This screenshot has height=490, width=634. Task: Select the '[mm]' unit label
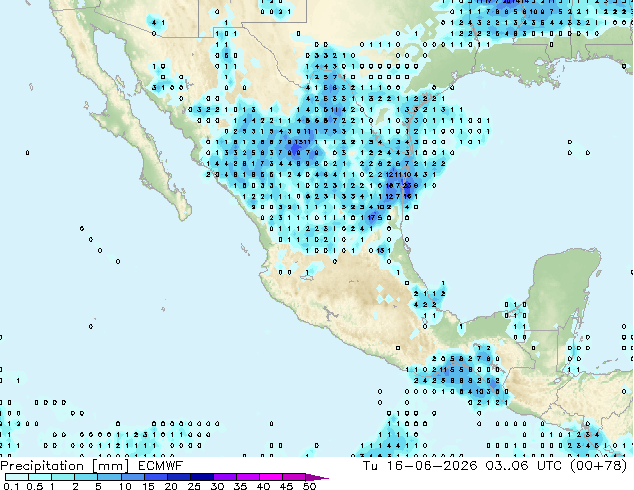coord(110,466)
